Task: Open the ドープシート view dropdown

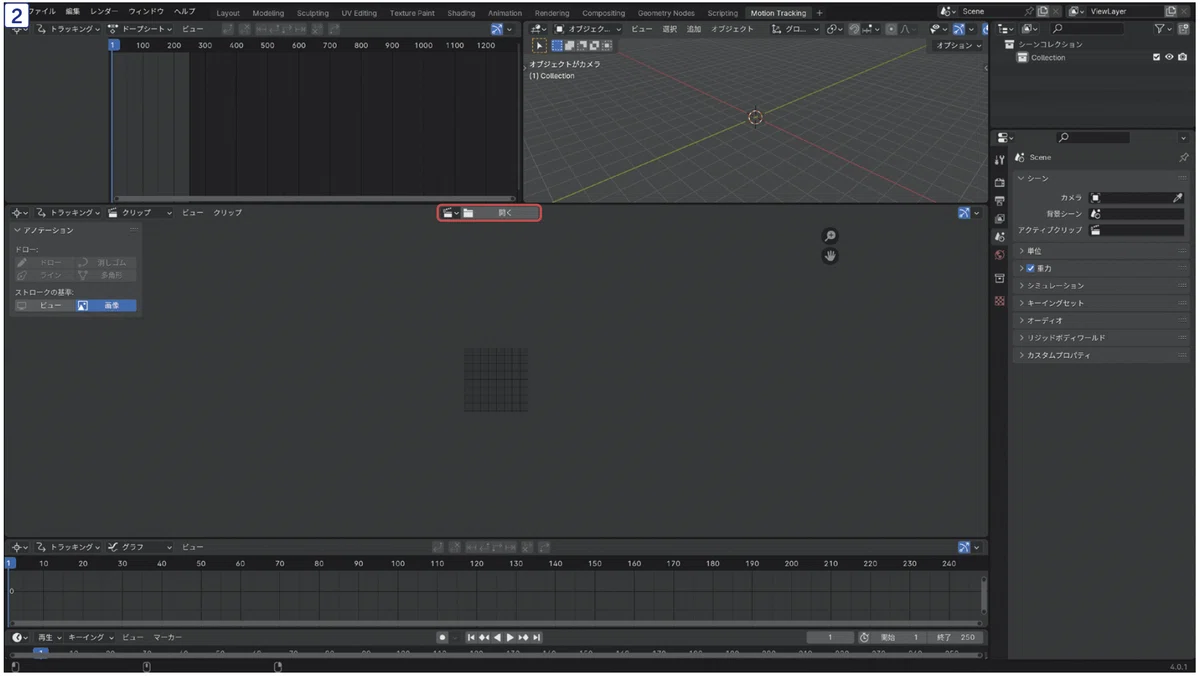Action: pyautogui.click(x=140, y=29)
